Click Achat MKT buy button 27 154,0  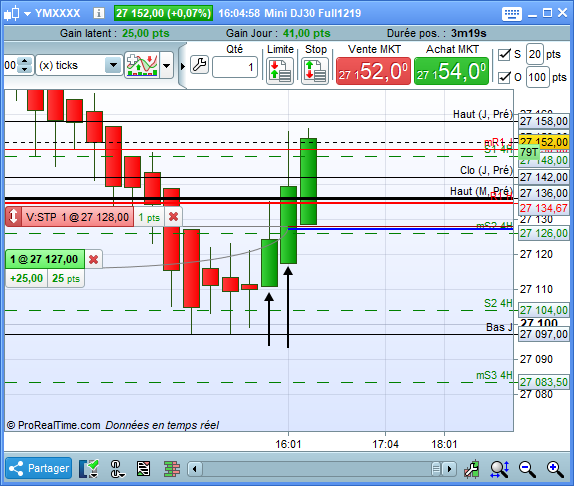point(451,71)
